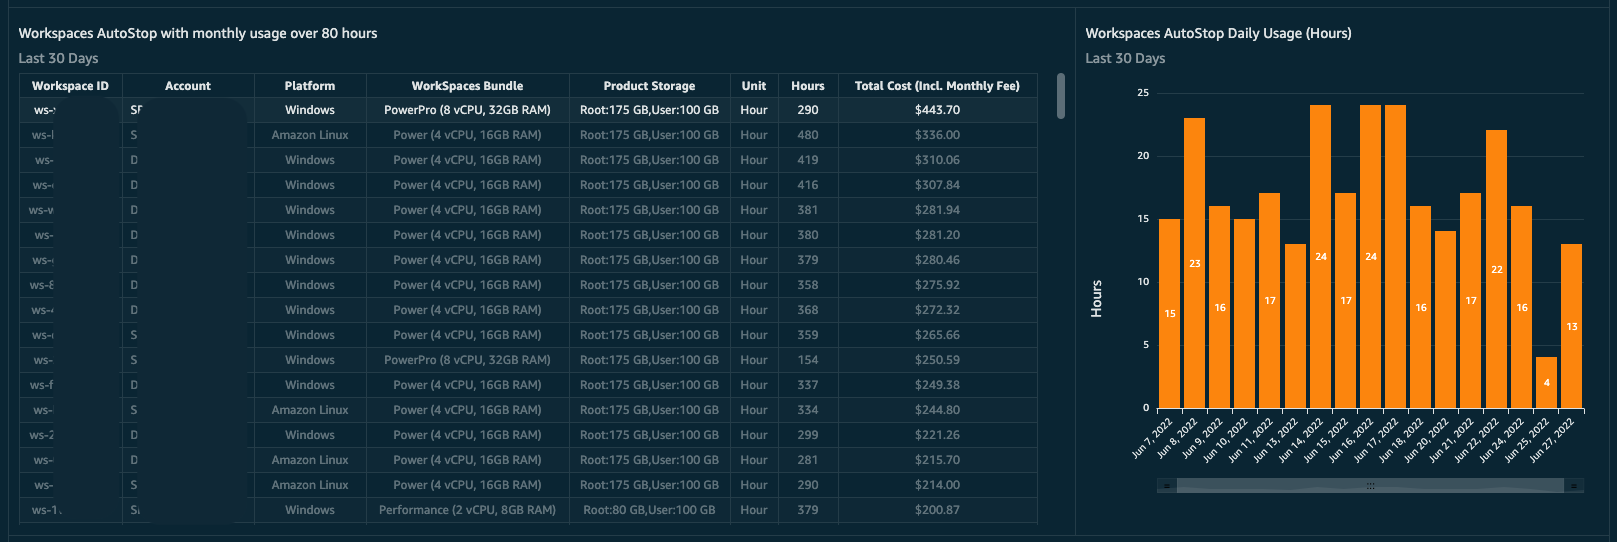
Task: Click the Jun 10, 2022 bar
Action: pos(1245,313)
